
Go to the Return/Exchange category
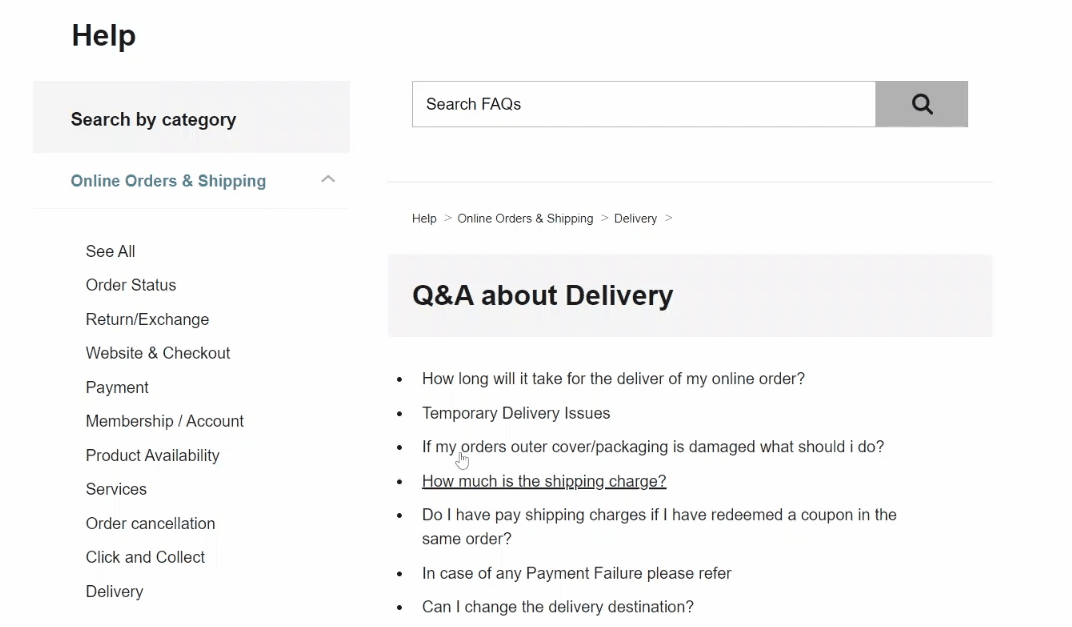(x=147, y=319)
